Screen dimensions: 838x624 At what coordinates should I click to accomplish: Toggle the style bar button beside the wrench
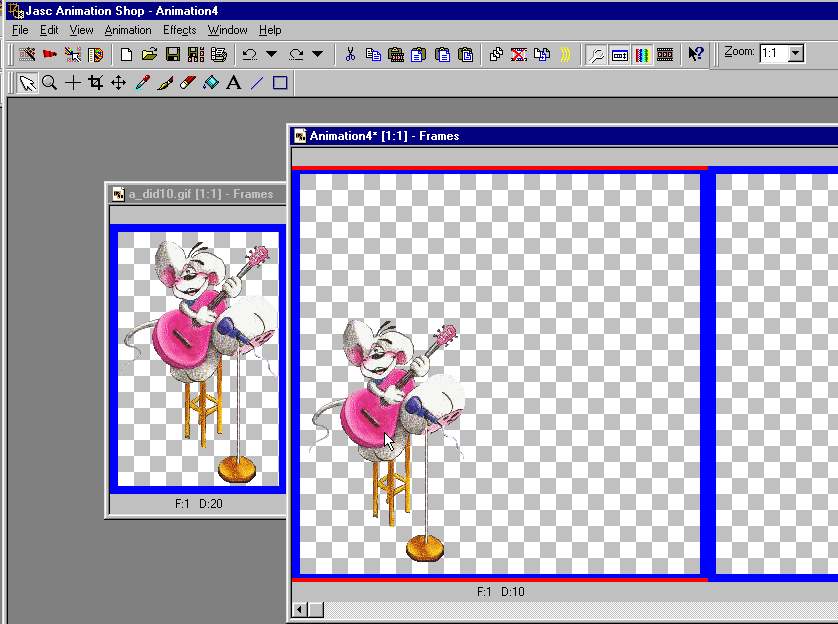(x=619, y=54)
